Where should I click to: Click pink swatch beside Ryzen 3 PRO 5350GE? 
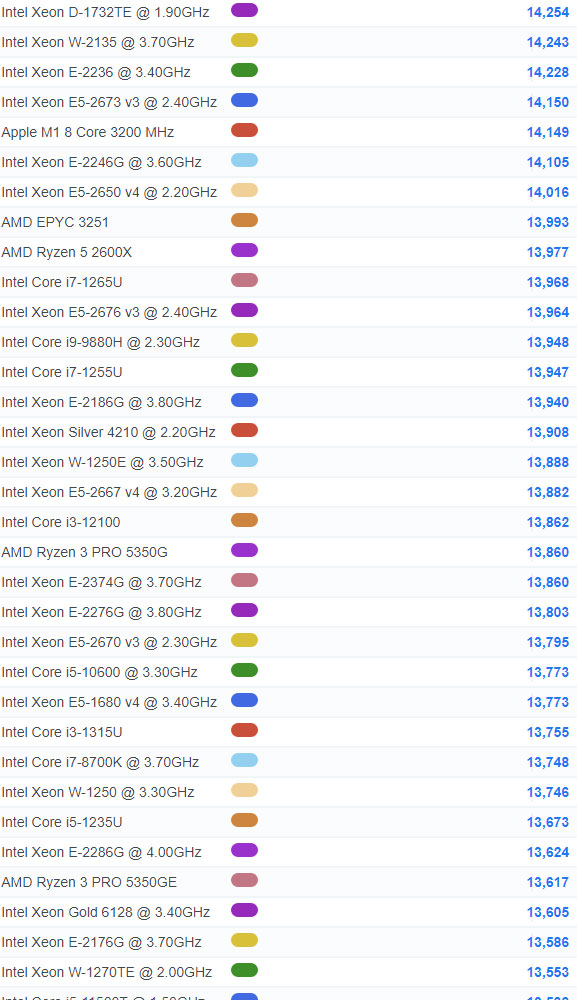pyautogui.click(x=244, y=879)
